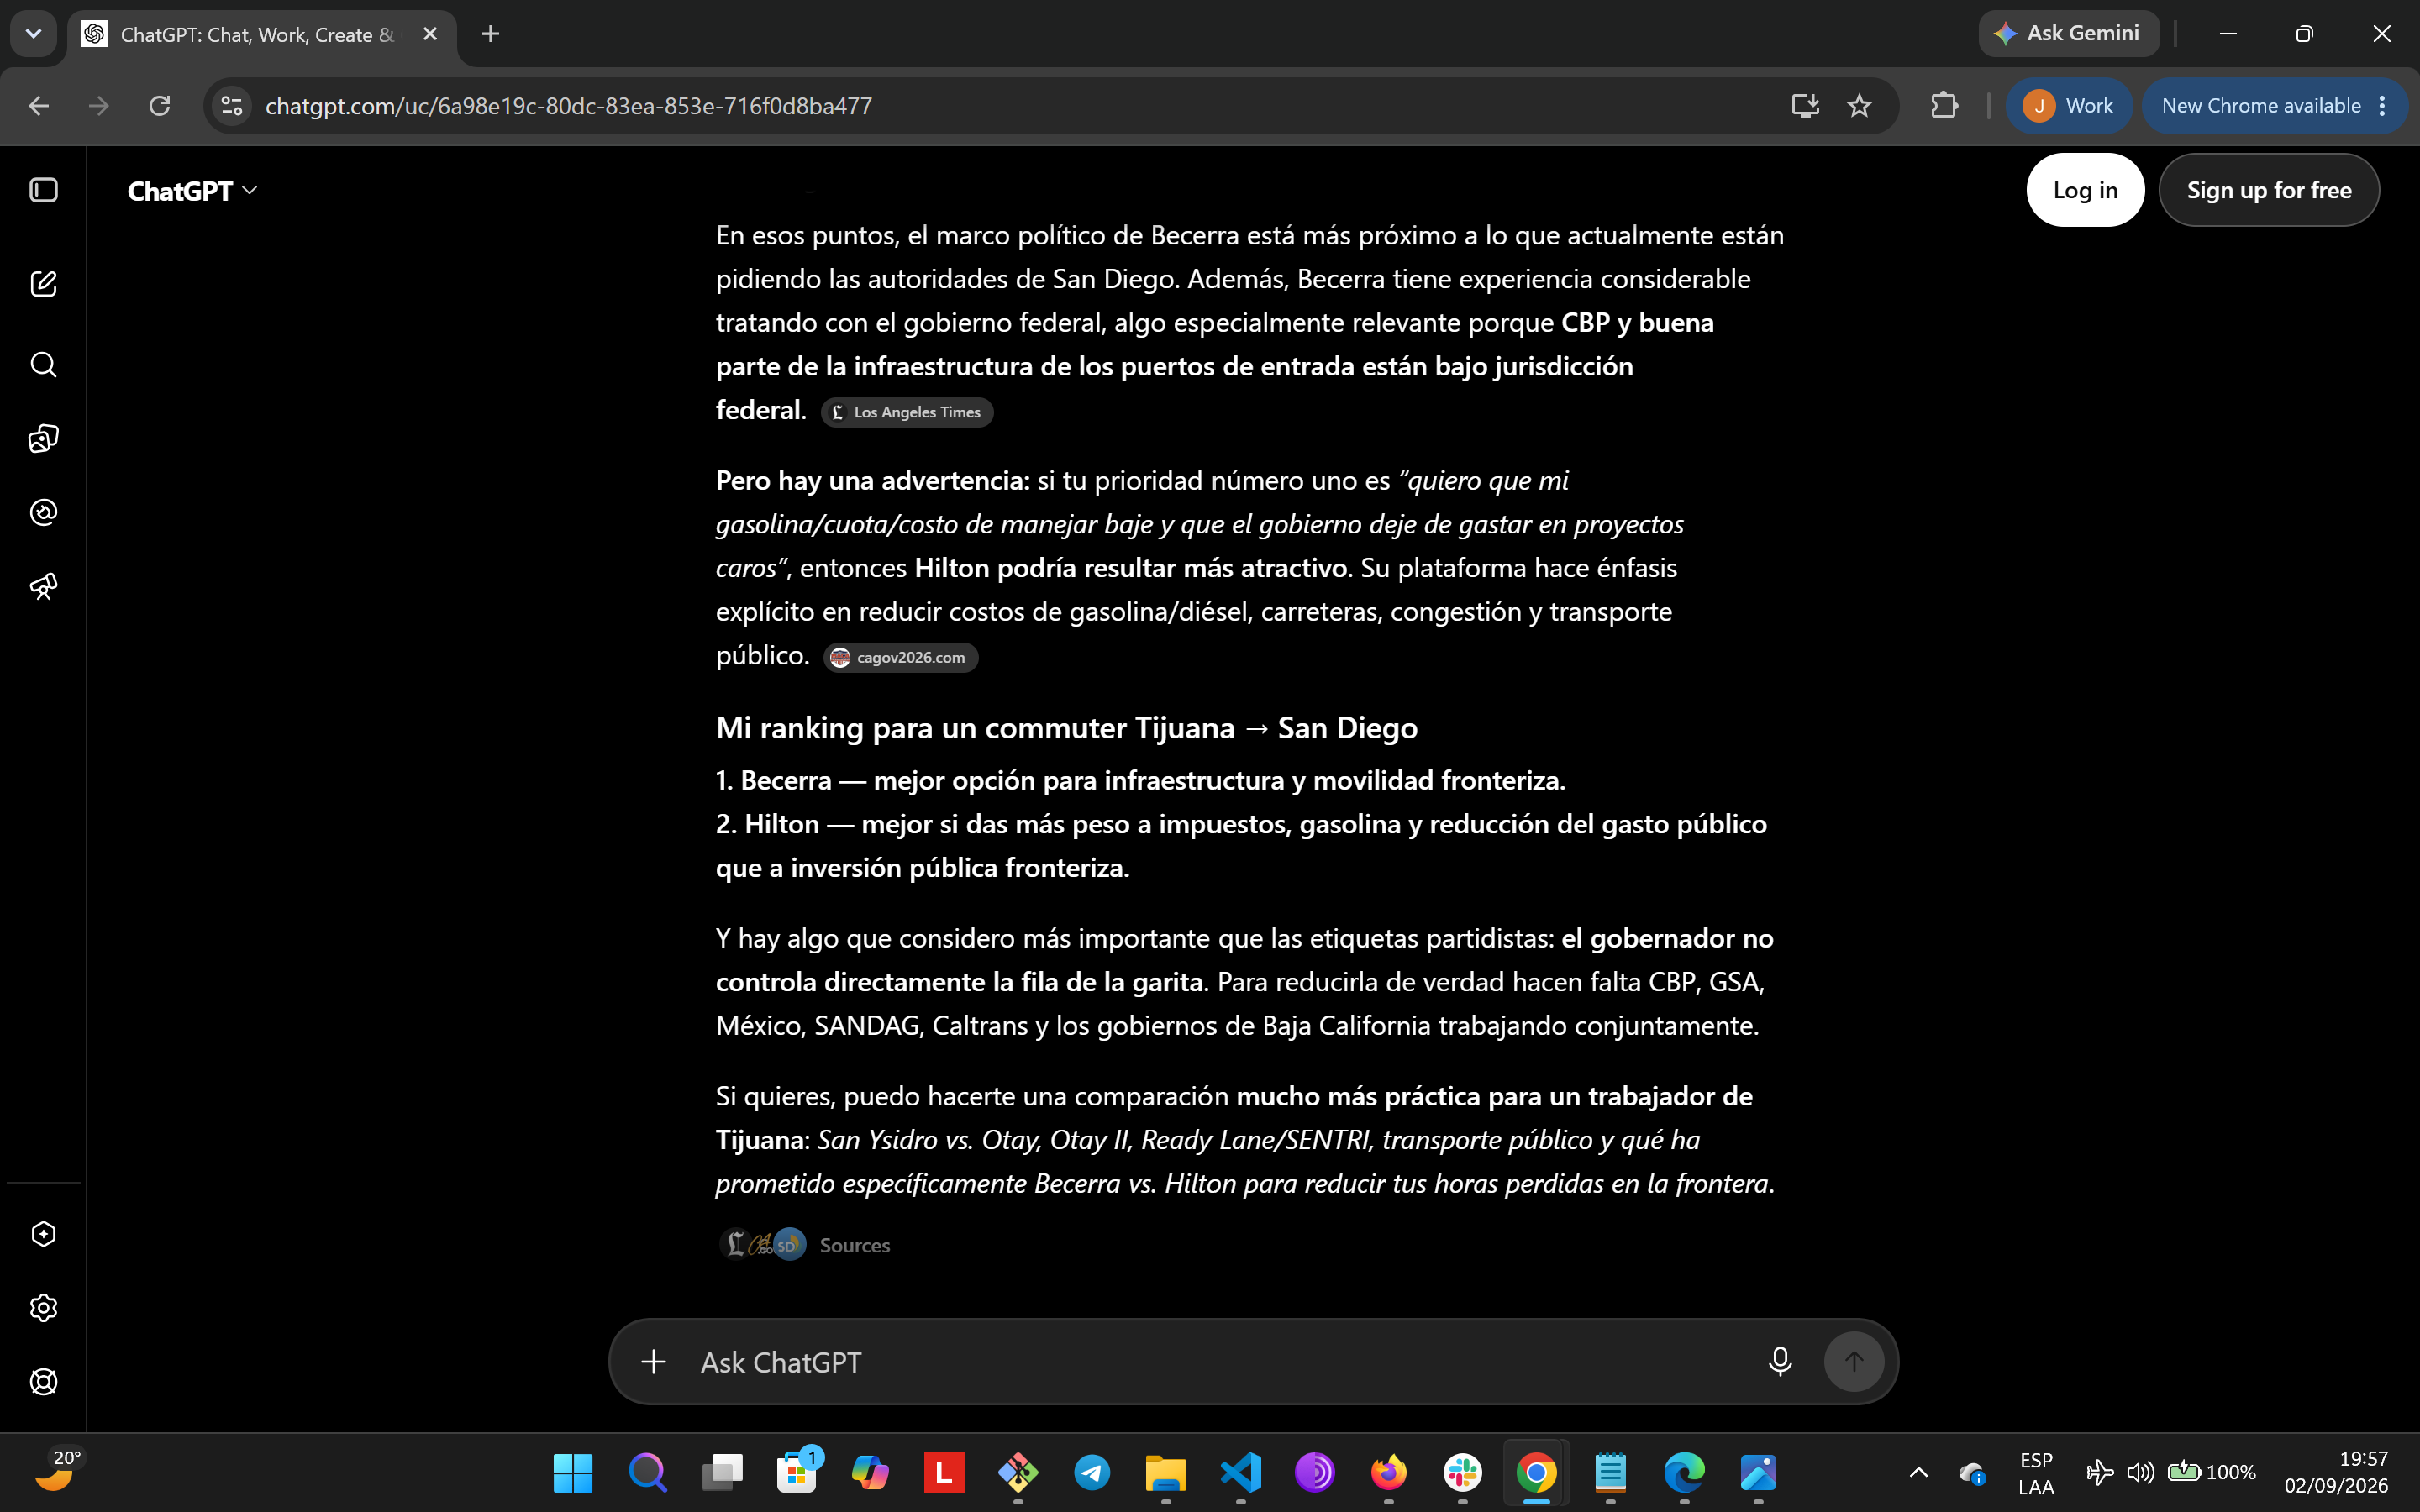Click the Google Chrome icon in the taskbar
The height and width of the screenshot is (1512, 2420).
point(1537,1473)
